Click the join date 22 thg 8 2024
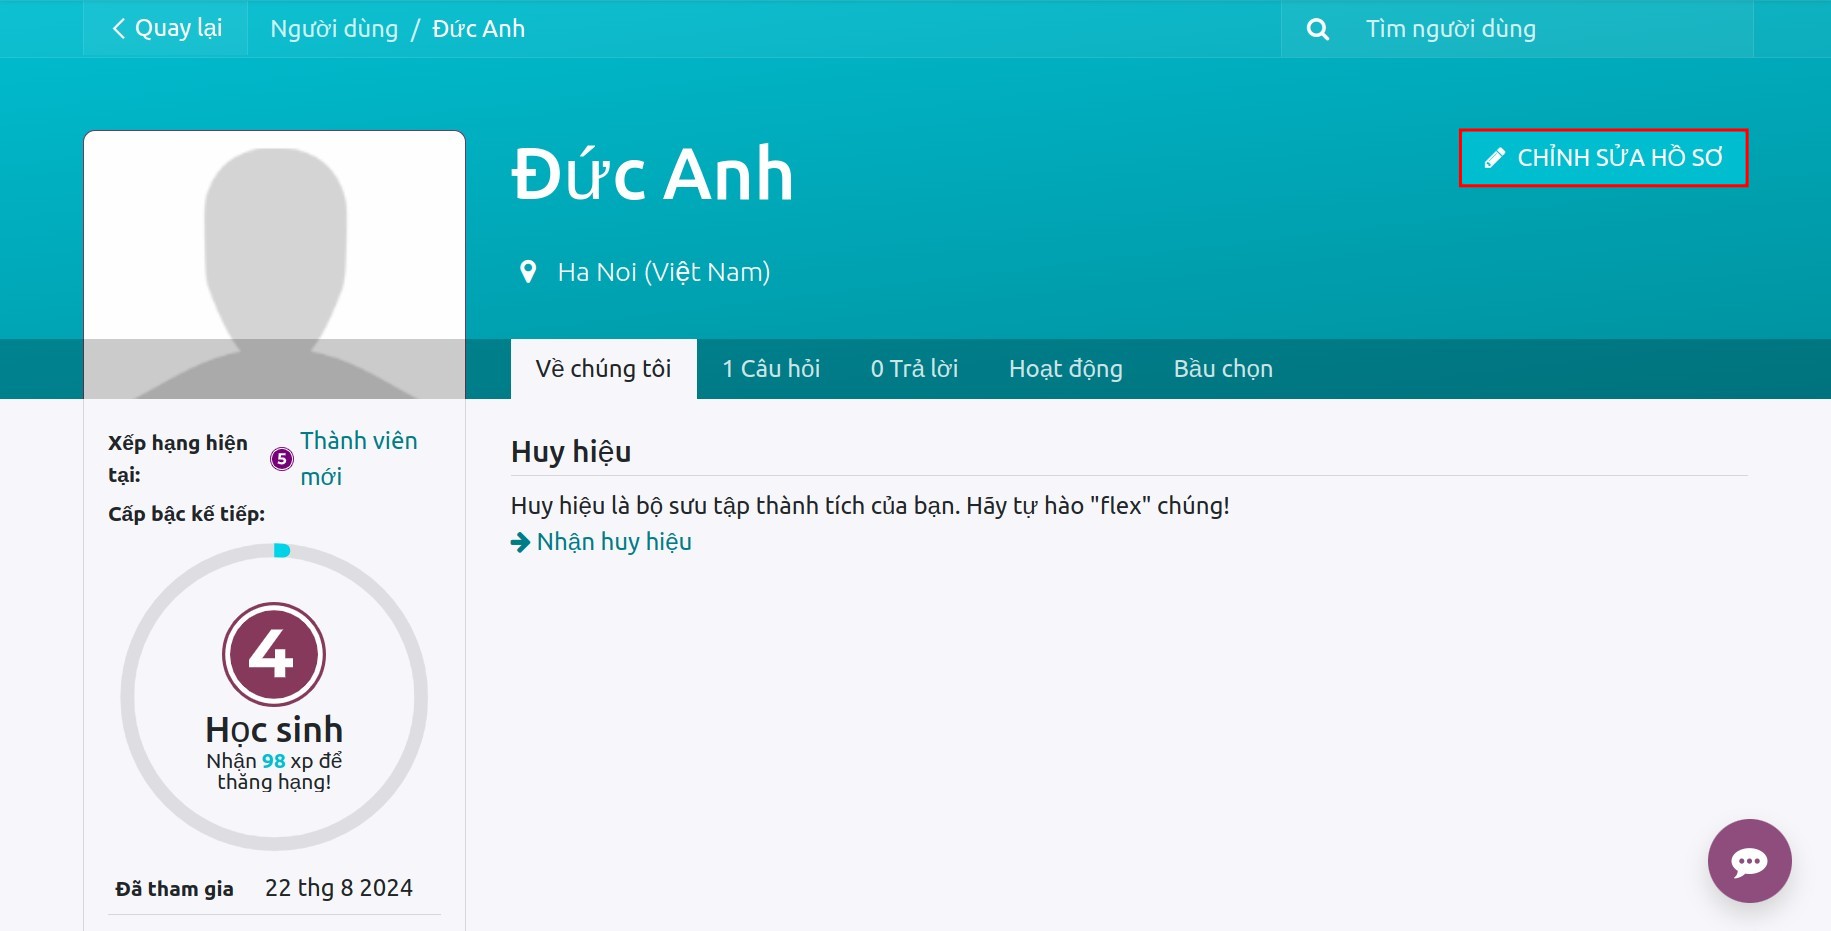The width and height of the screenshot is (1831, 931). tap(339, 888)
